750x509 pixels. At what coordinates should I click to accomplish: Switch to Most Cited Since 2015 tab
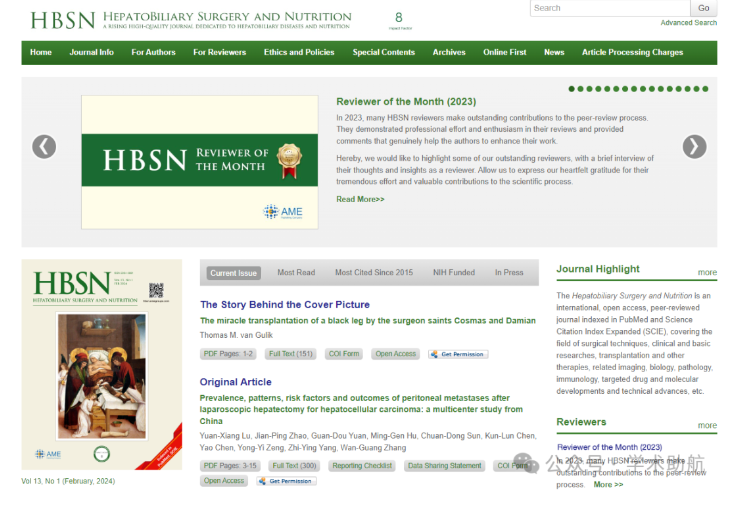click(374, 272)
